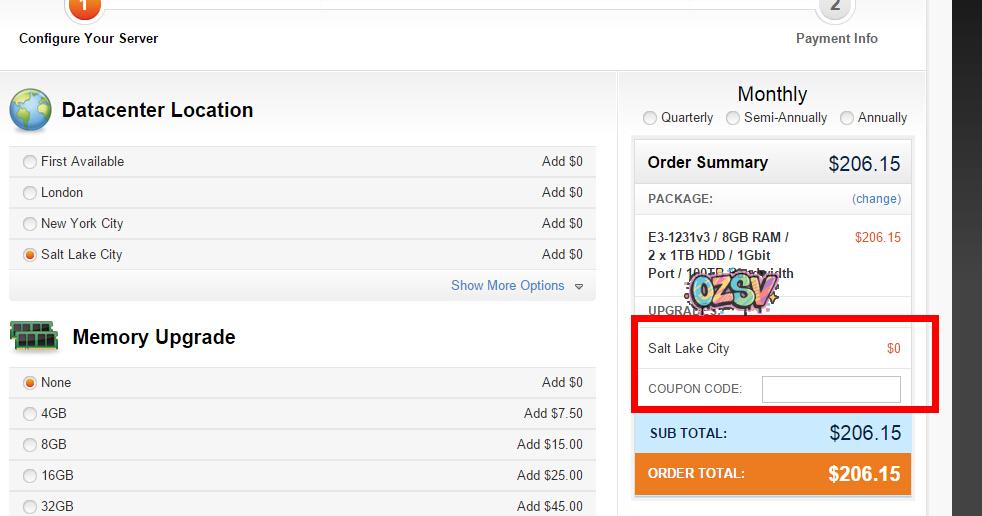Viewport: 982px width, 516px height.
Task: Select the 32GB memory upgrade
Action: click(30, 507)
